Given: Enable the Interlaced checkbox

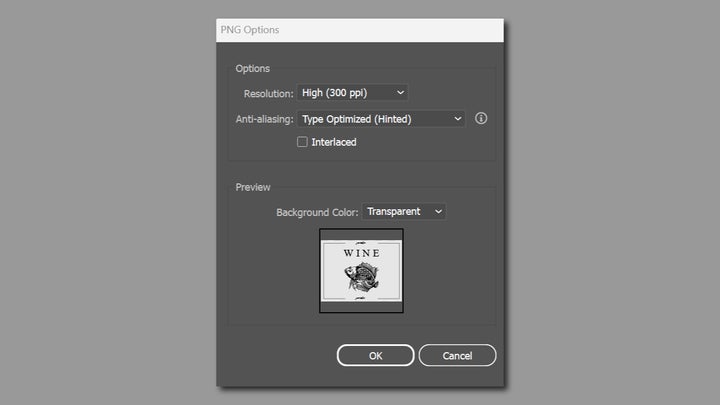Looking at the screenshot, I should point(303,142).
